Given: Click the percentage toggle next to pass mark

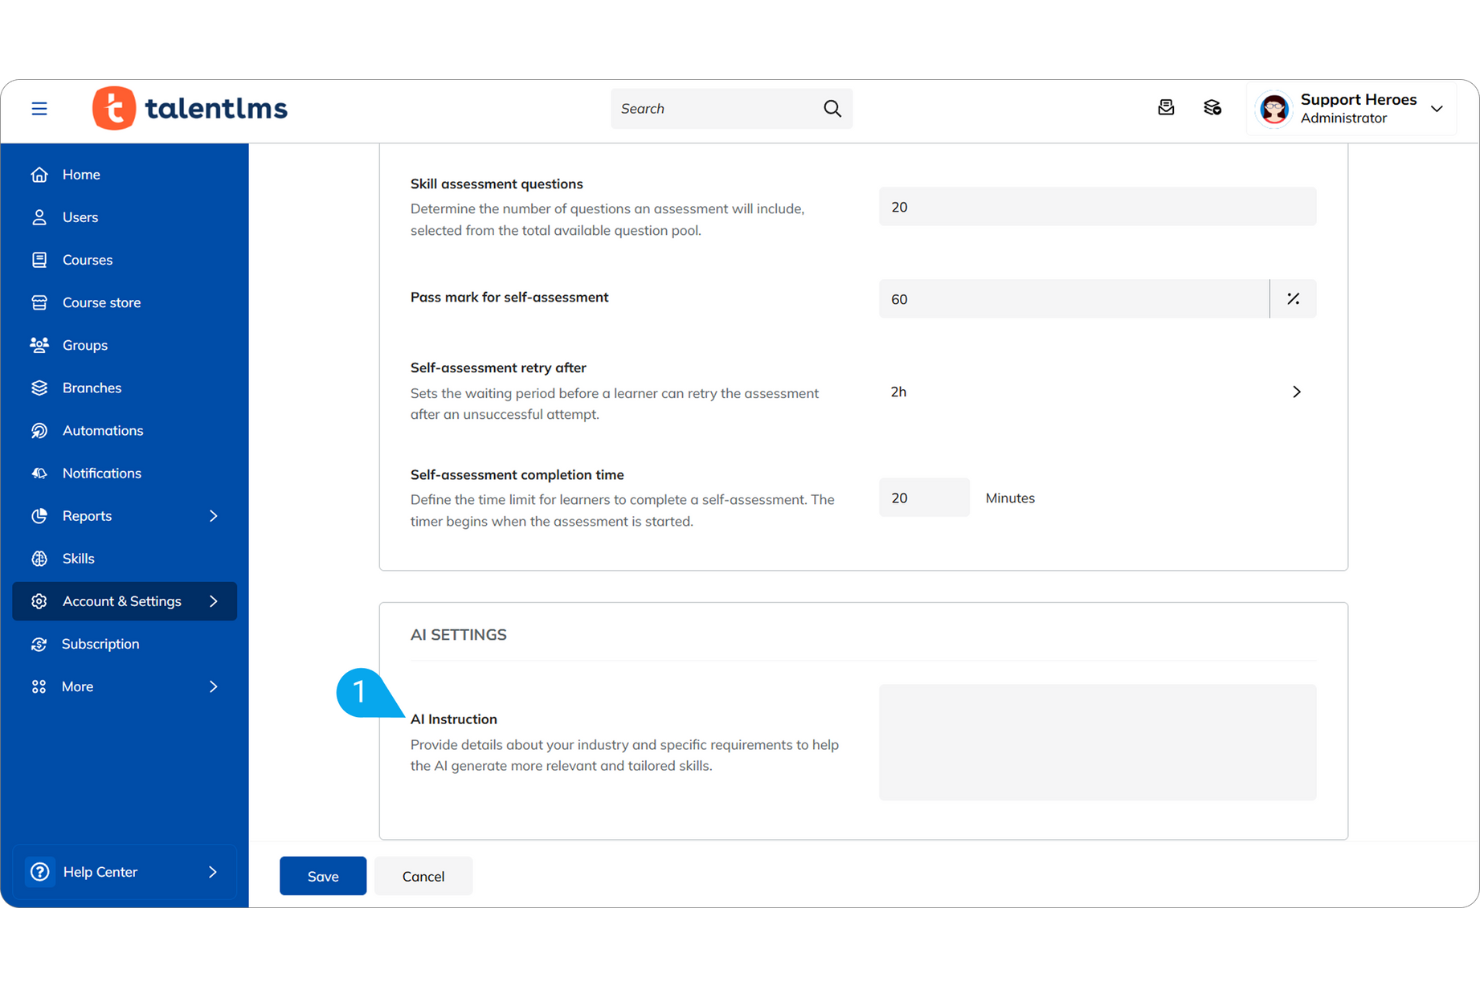Looking at the screenshot, I should (x=1293, y=298).
